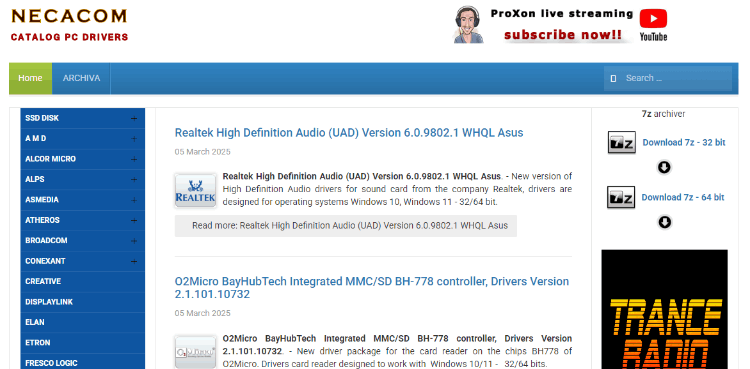750x369 pixels.
Task: Open the BROADCOM category link
Action: [x=46, y=241]
